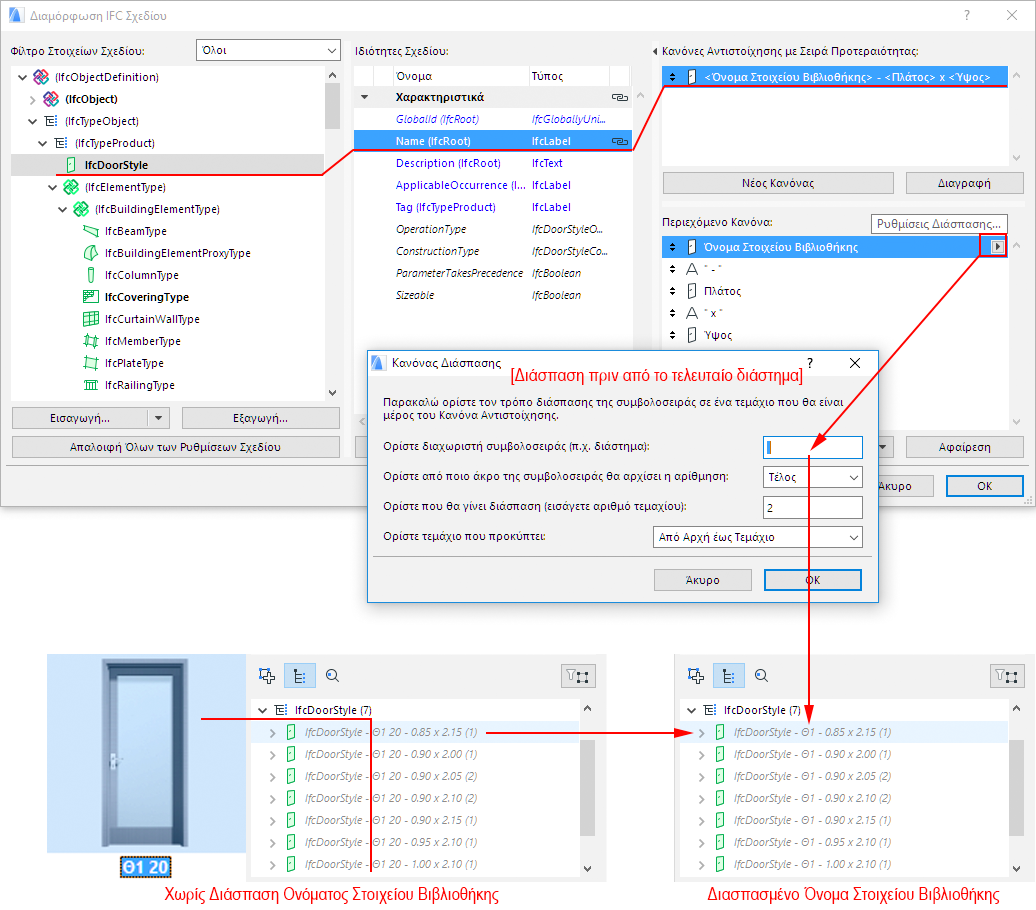The image size is (1036, 910).
Task: Collapse the (IfcObjectDefinition) node
Action: coord(22,77)
